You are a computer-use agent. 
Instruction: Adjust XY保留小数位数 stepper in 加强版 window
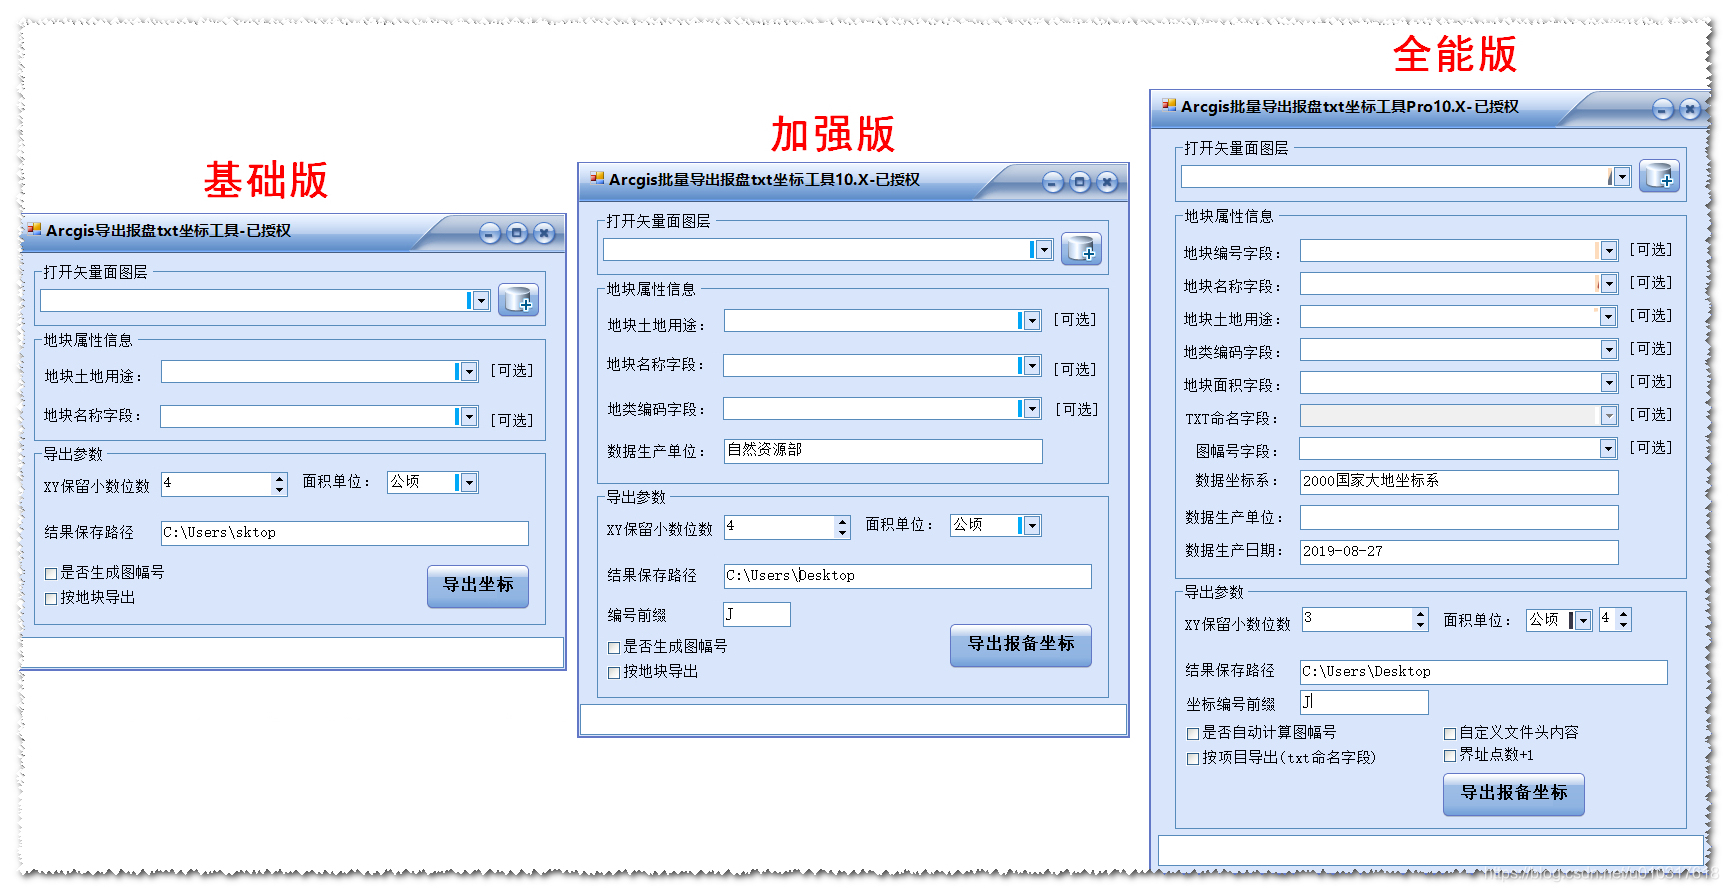click(843, 527)
